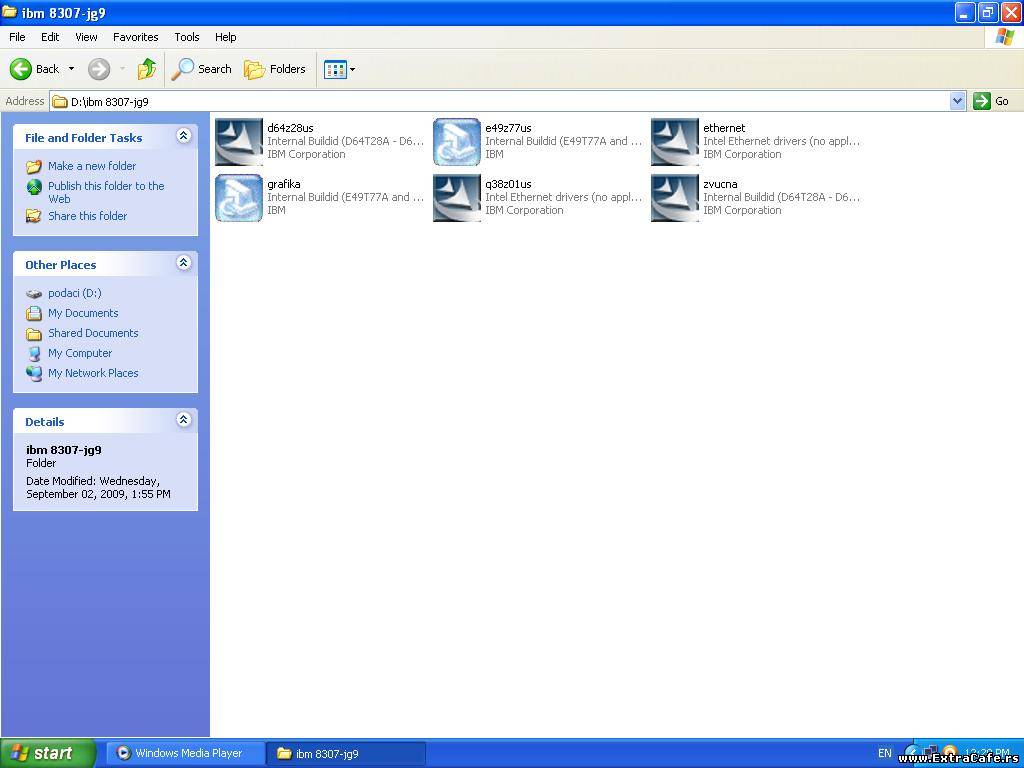The image size is (1024, 768).
Task: Click Make a new folder link
Action: click(x=92, y=166)
